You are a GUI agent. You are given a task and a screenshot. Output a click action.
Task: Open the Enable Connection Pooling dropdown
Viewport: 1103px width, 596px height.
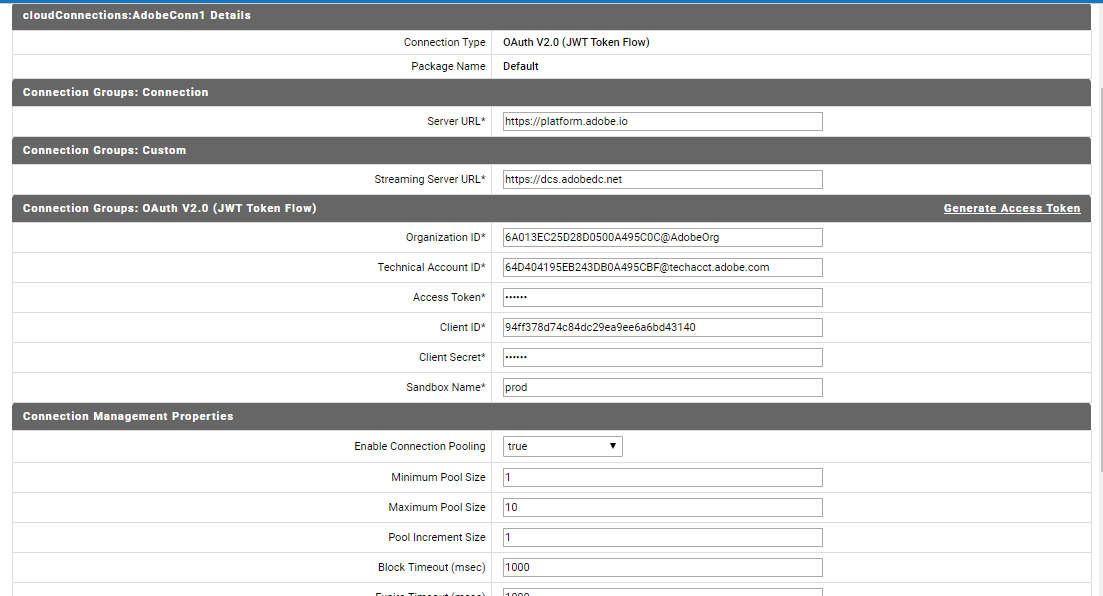click(x=563, y=446)
